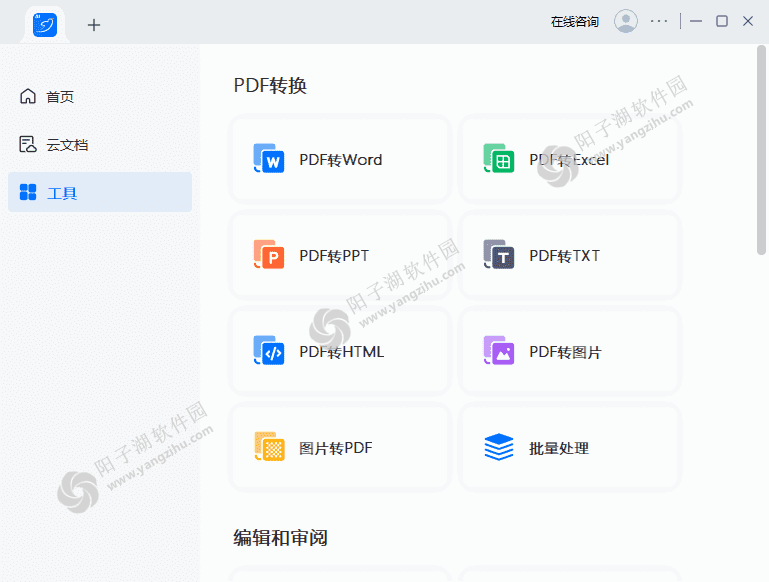Open 云文档 in the sidebar
The height and width of the screenshot is (582, 769).
coord(100,145)
